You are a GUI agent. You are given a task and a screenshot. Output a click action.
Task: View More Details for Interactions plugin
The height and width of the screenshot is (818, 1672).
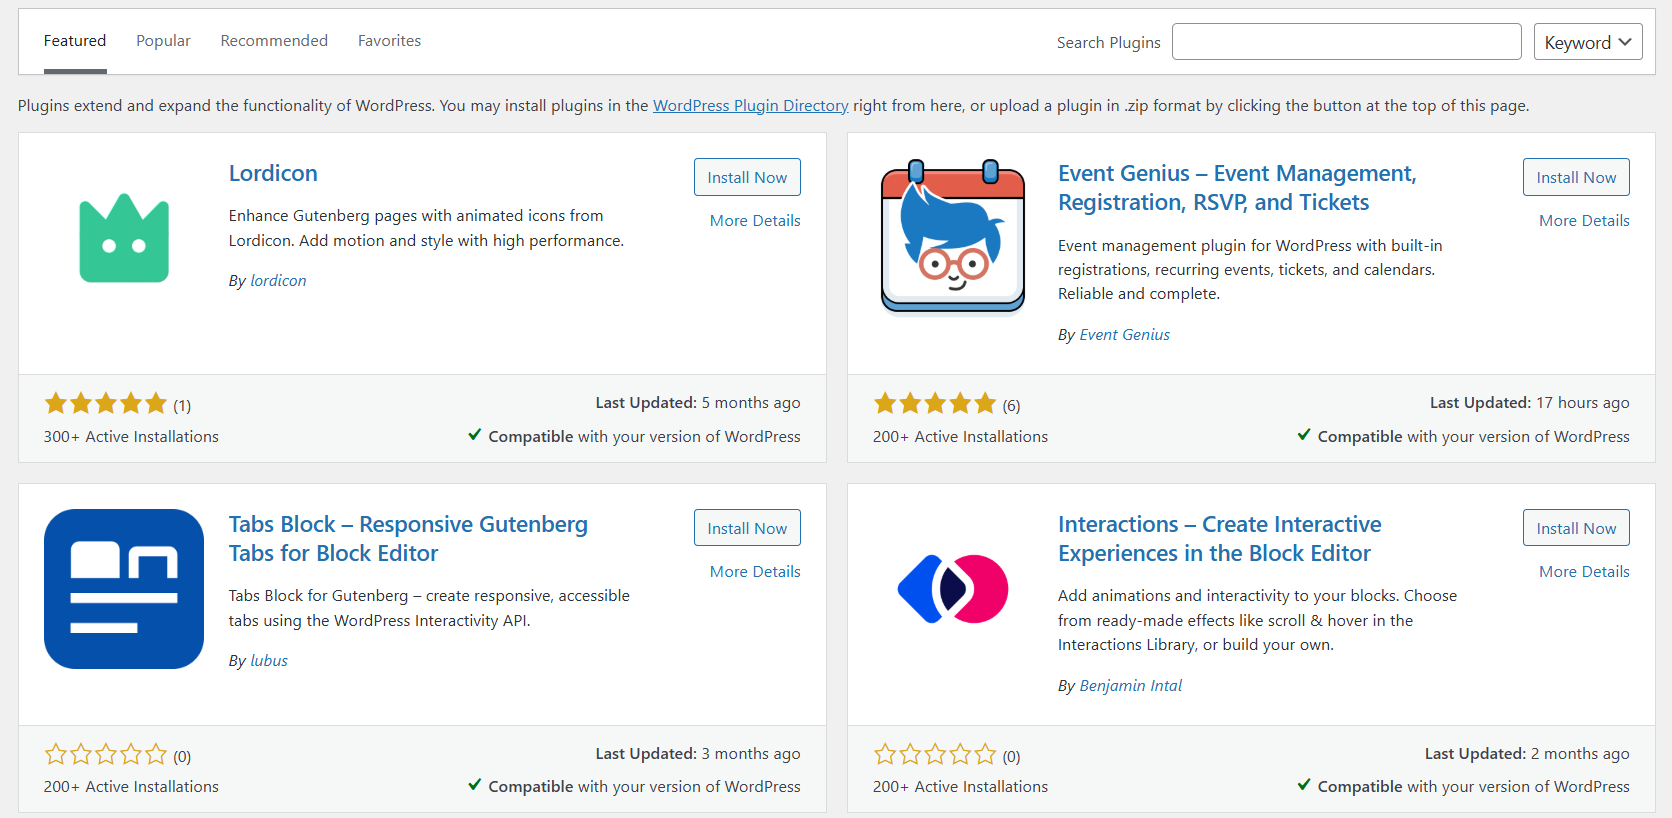1584,571
